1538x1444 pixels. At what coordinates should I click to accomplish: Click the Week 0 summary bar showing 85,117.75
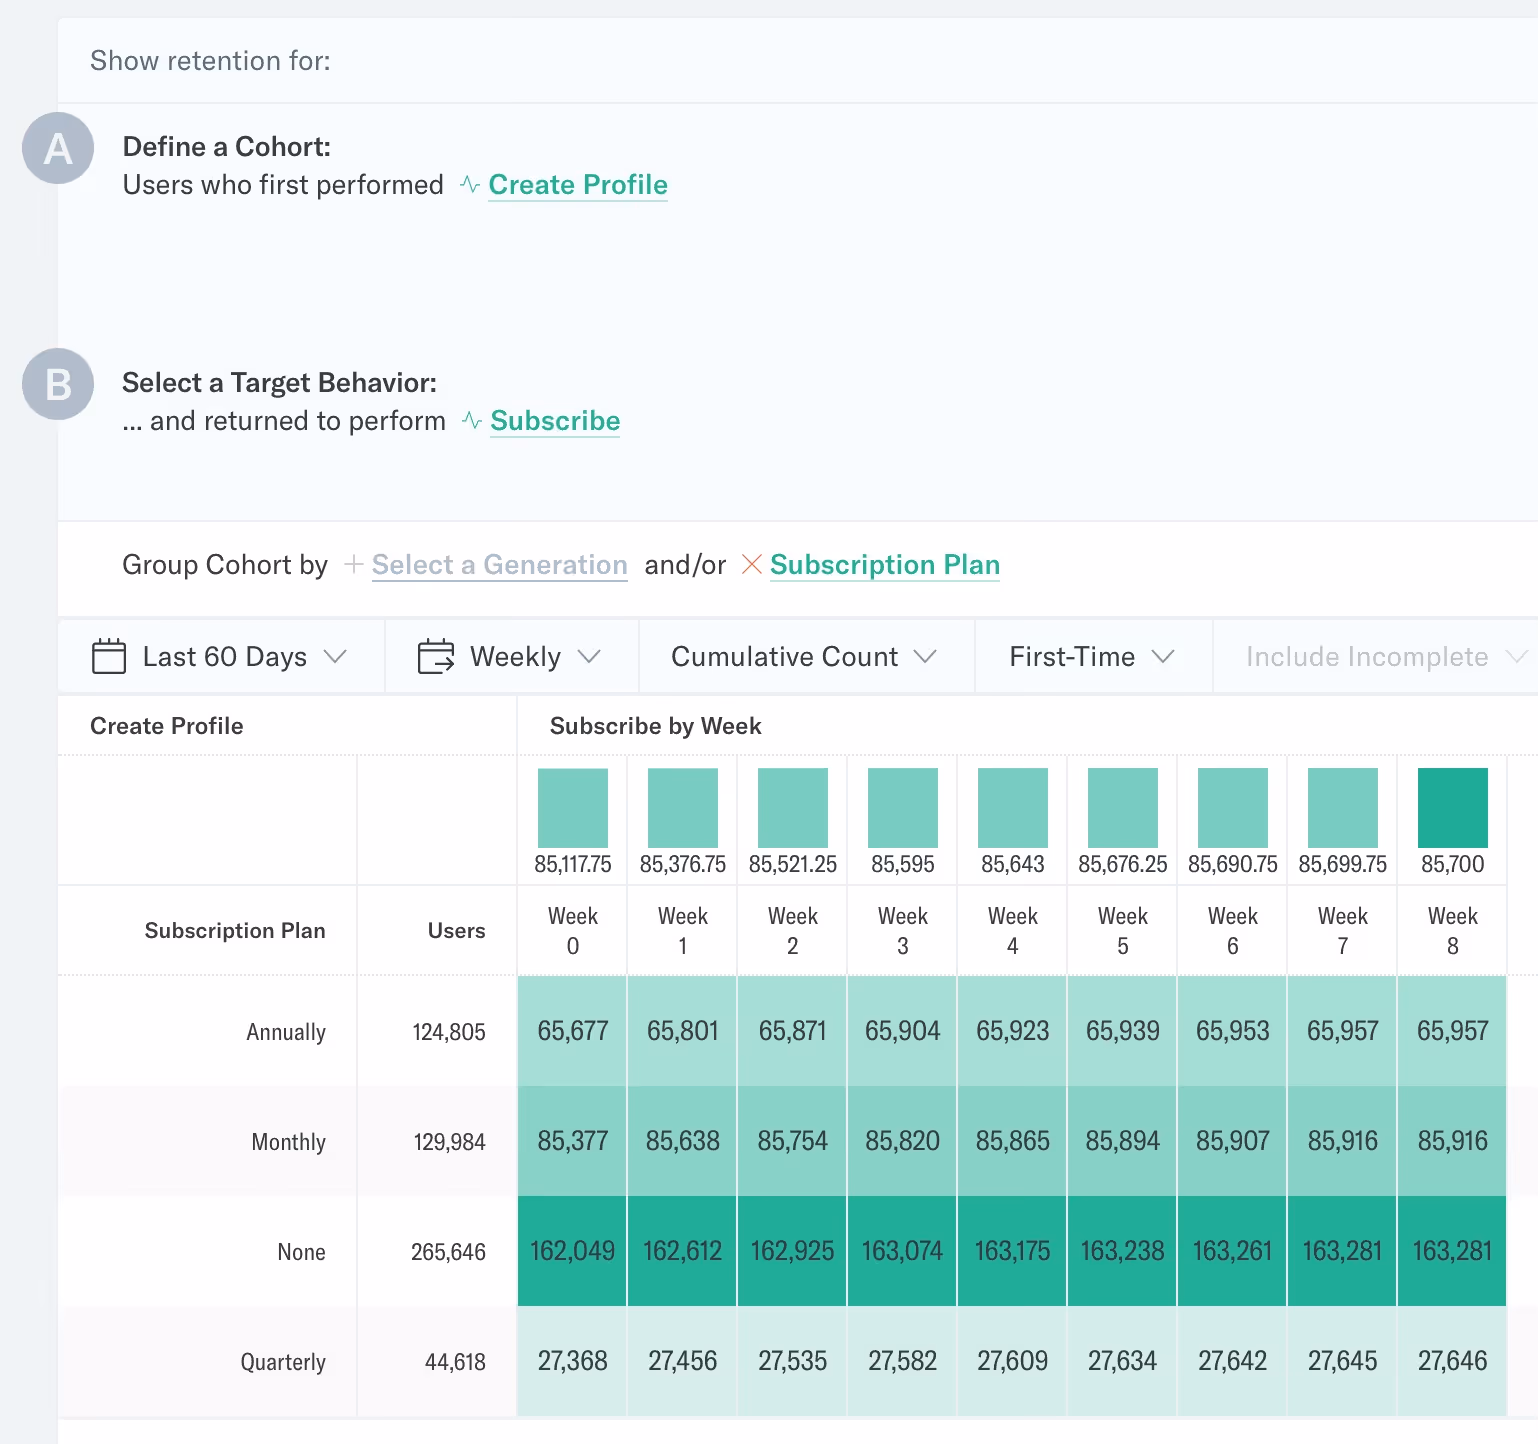point(573,808)
